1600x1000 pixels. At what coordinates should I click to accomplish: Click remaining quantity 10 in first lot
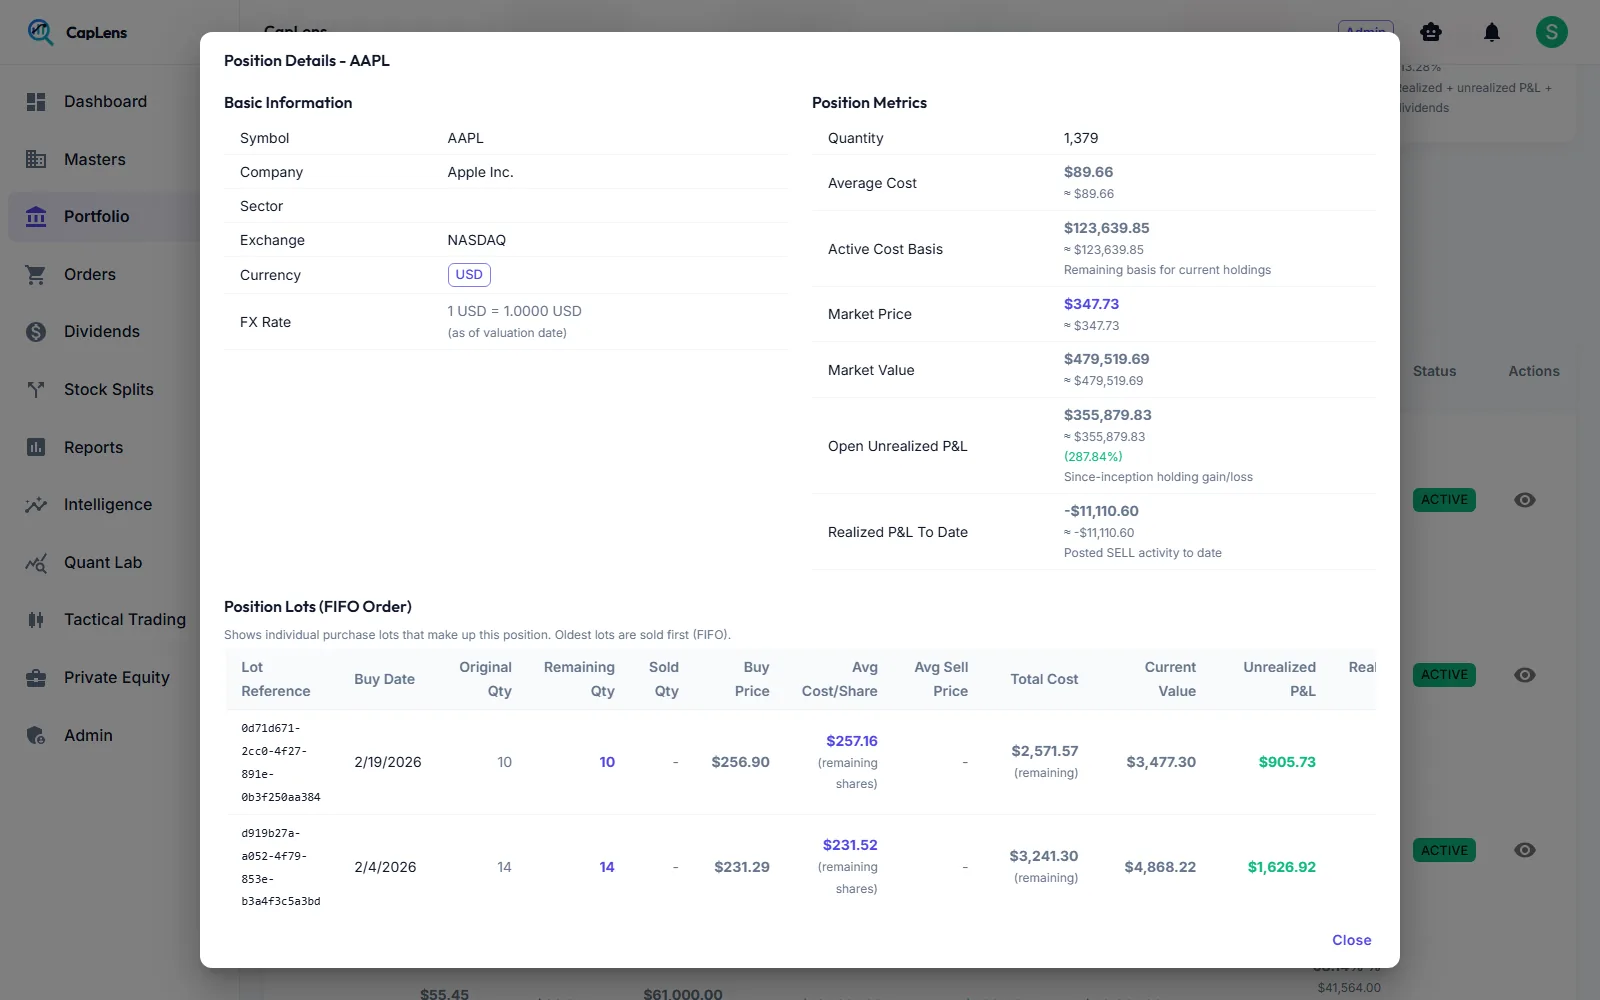[607, 762]
